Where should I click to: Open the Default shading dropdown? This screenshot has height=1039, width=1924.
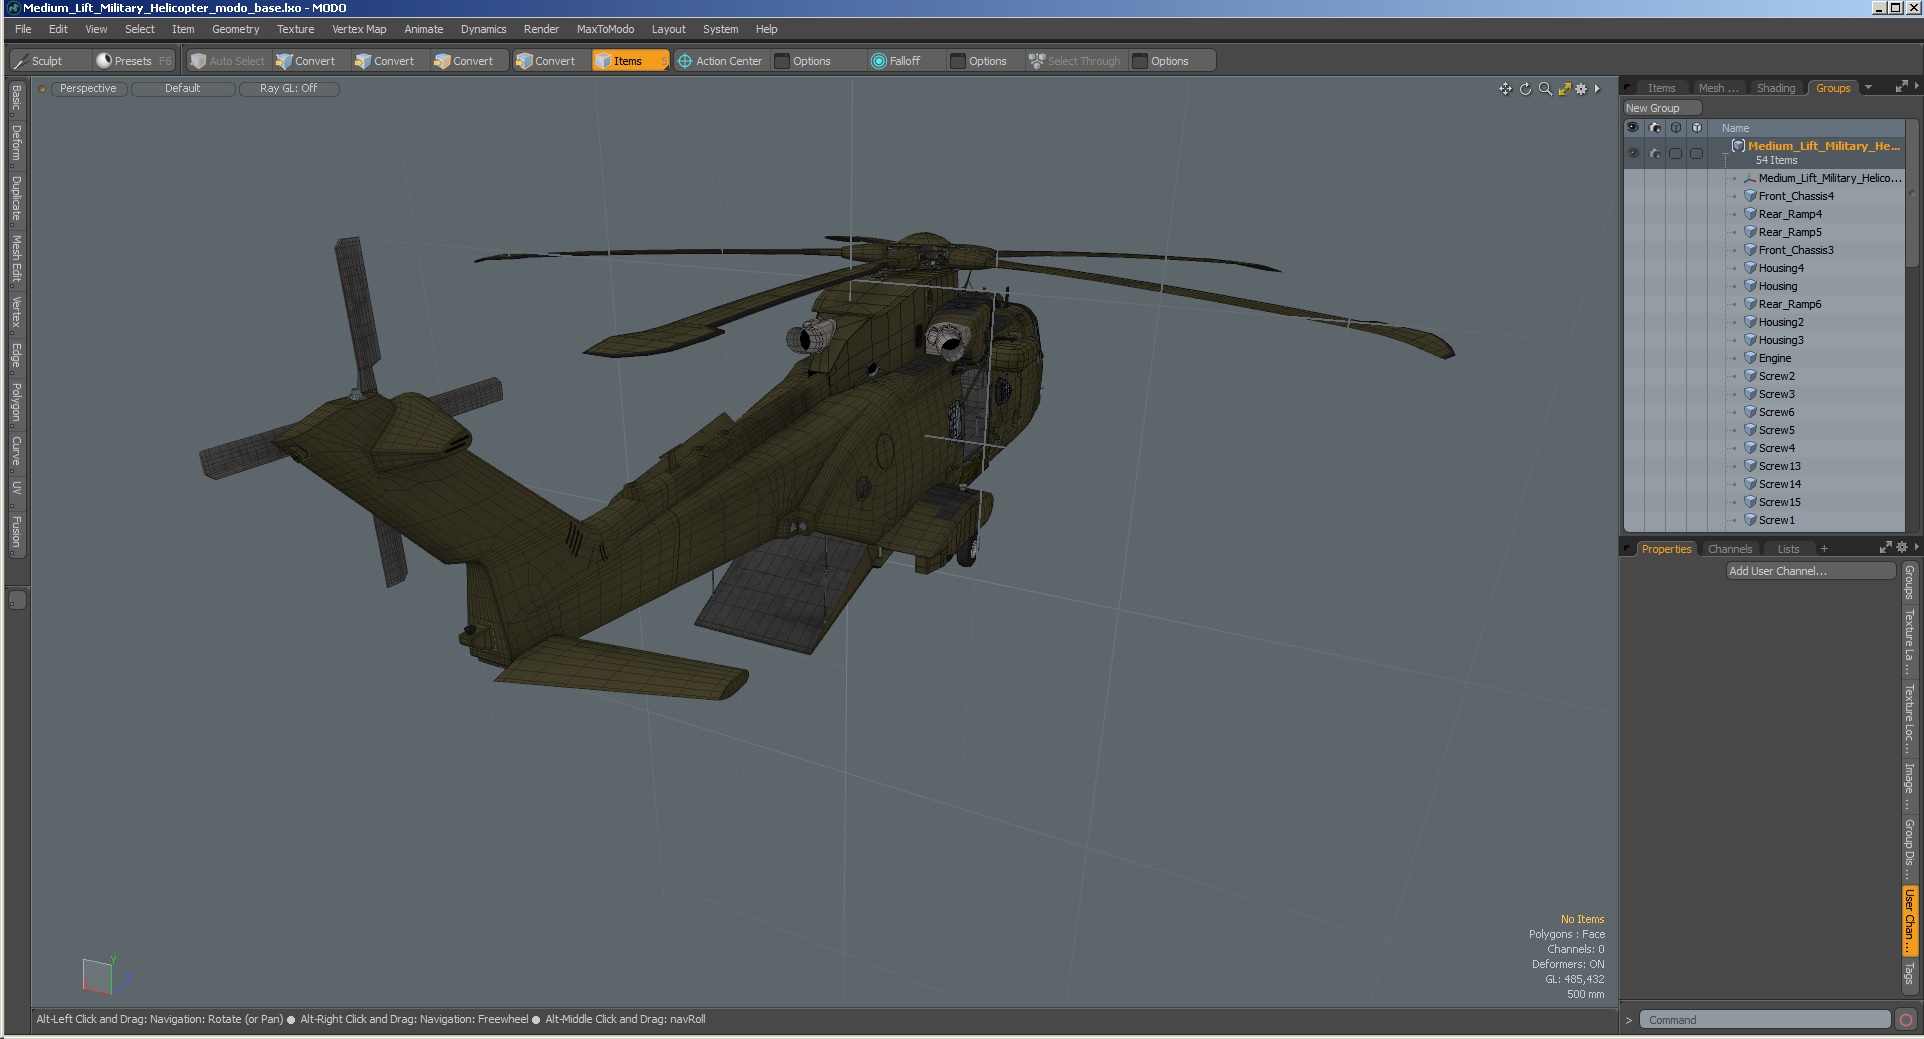click(x=183, y=89)
